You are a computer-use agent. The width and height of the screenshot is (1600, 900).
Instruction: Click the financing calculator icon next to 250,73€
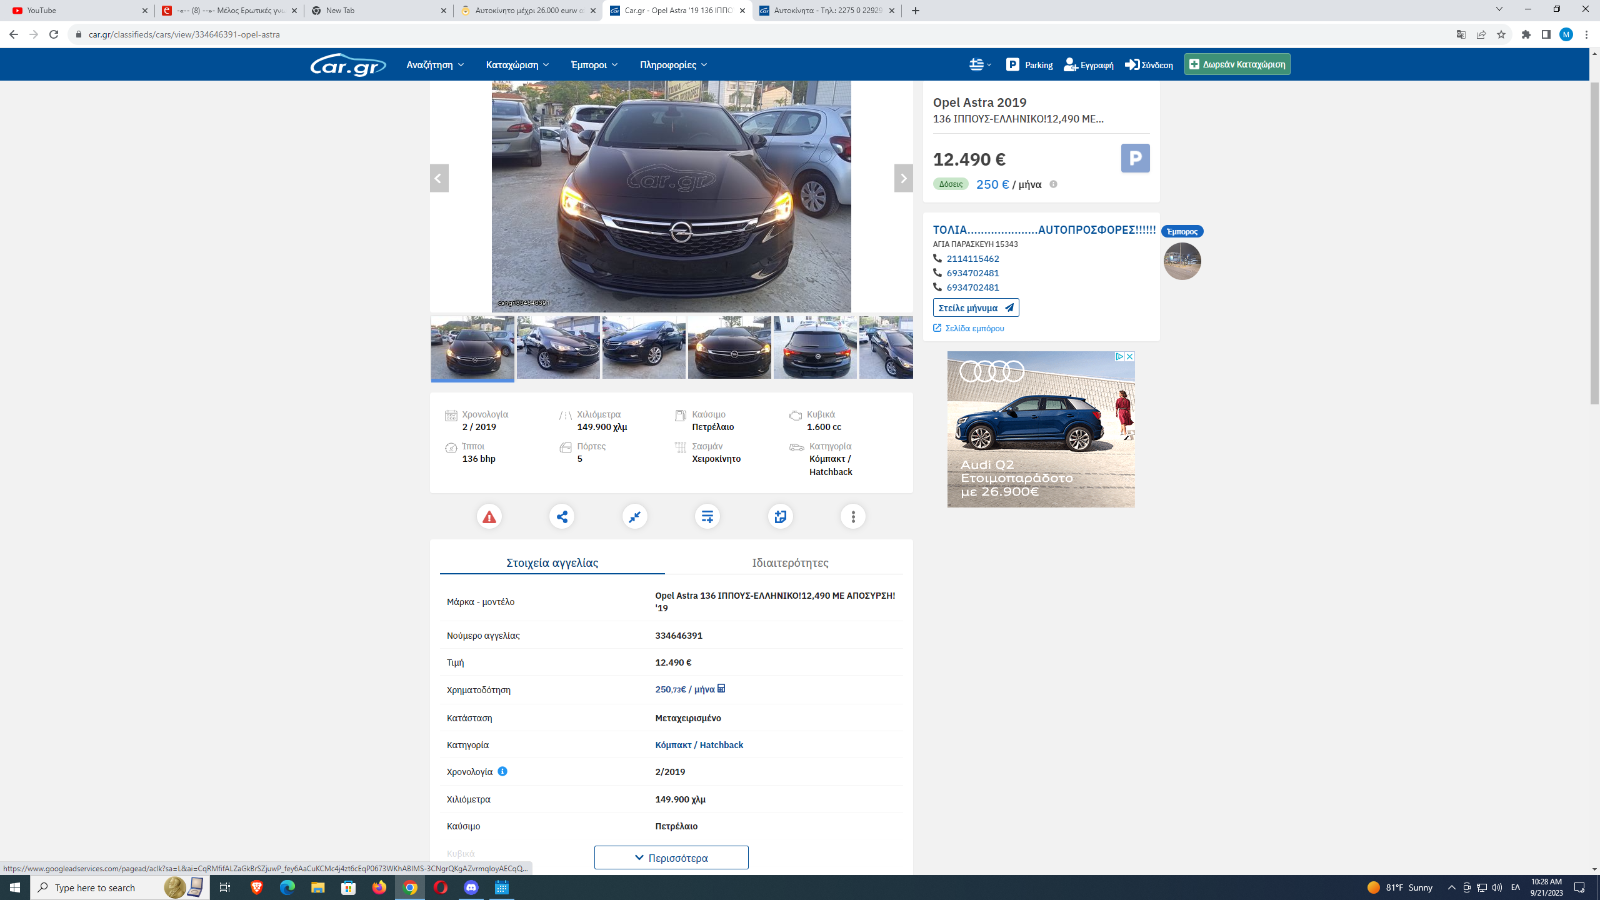[721, 688]
